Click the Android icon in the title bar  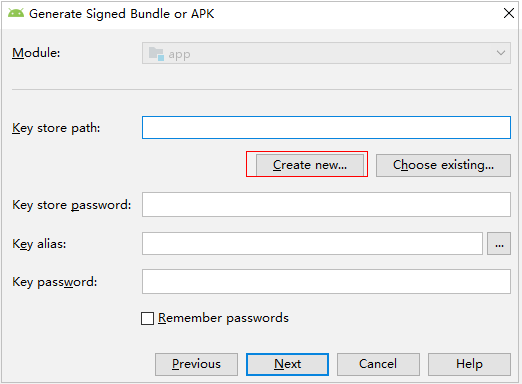(16, 13)
